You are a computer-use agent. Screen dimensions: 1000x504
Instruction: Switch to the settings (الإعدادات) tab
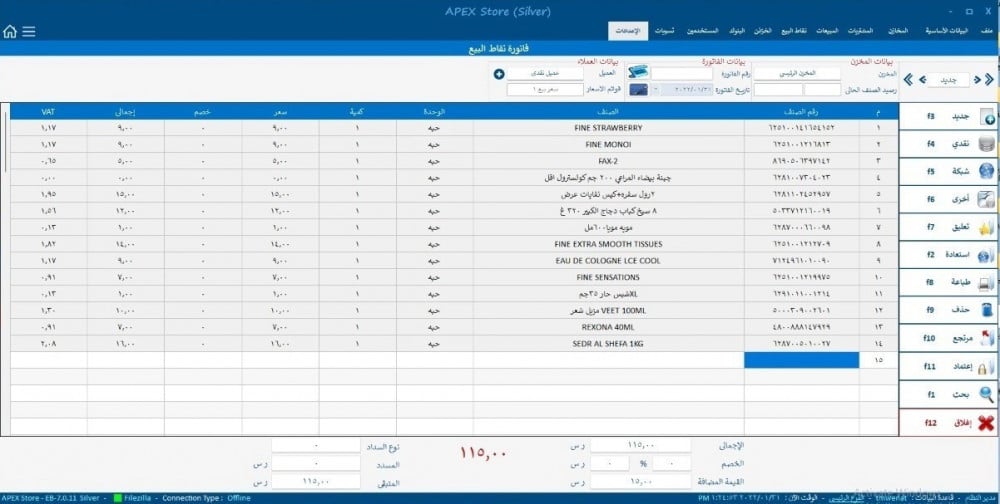click(628, 32)
